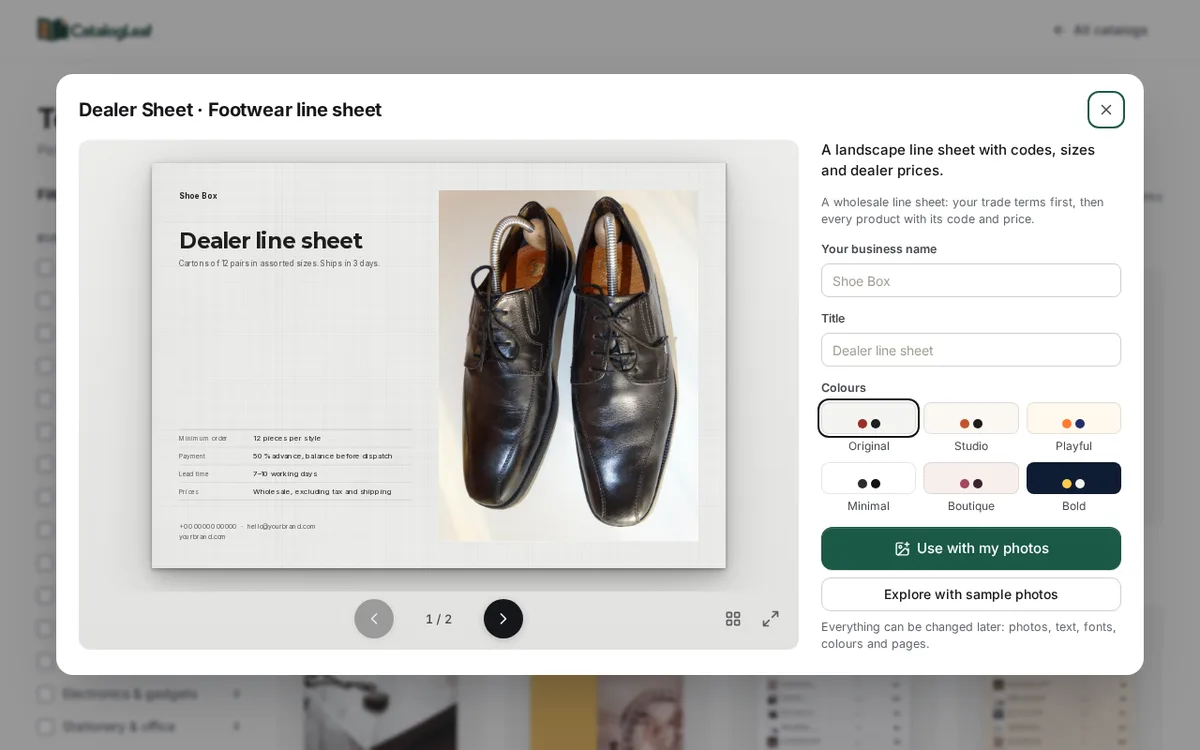Image resolution: width=1200 pixels, height=750 pixels.
Task: Click Explore with sample photos button
Action: point(971,594)
